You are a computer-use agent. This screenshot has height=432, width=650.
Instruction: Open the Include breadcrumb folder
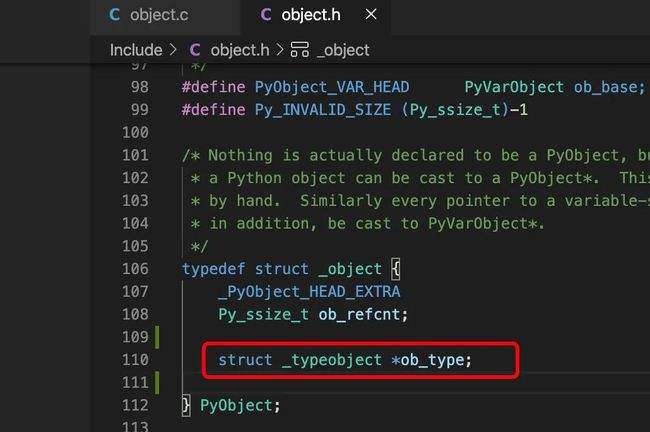(136, 50)
